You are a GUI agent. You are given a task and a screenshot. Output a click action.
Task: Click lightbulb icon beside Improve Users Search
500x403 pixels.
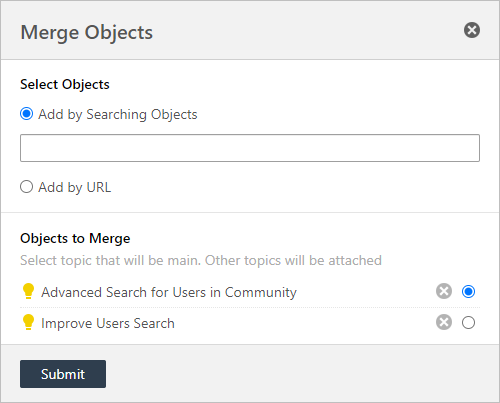28,322
